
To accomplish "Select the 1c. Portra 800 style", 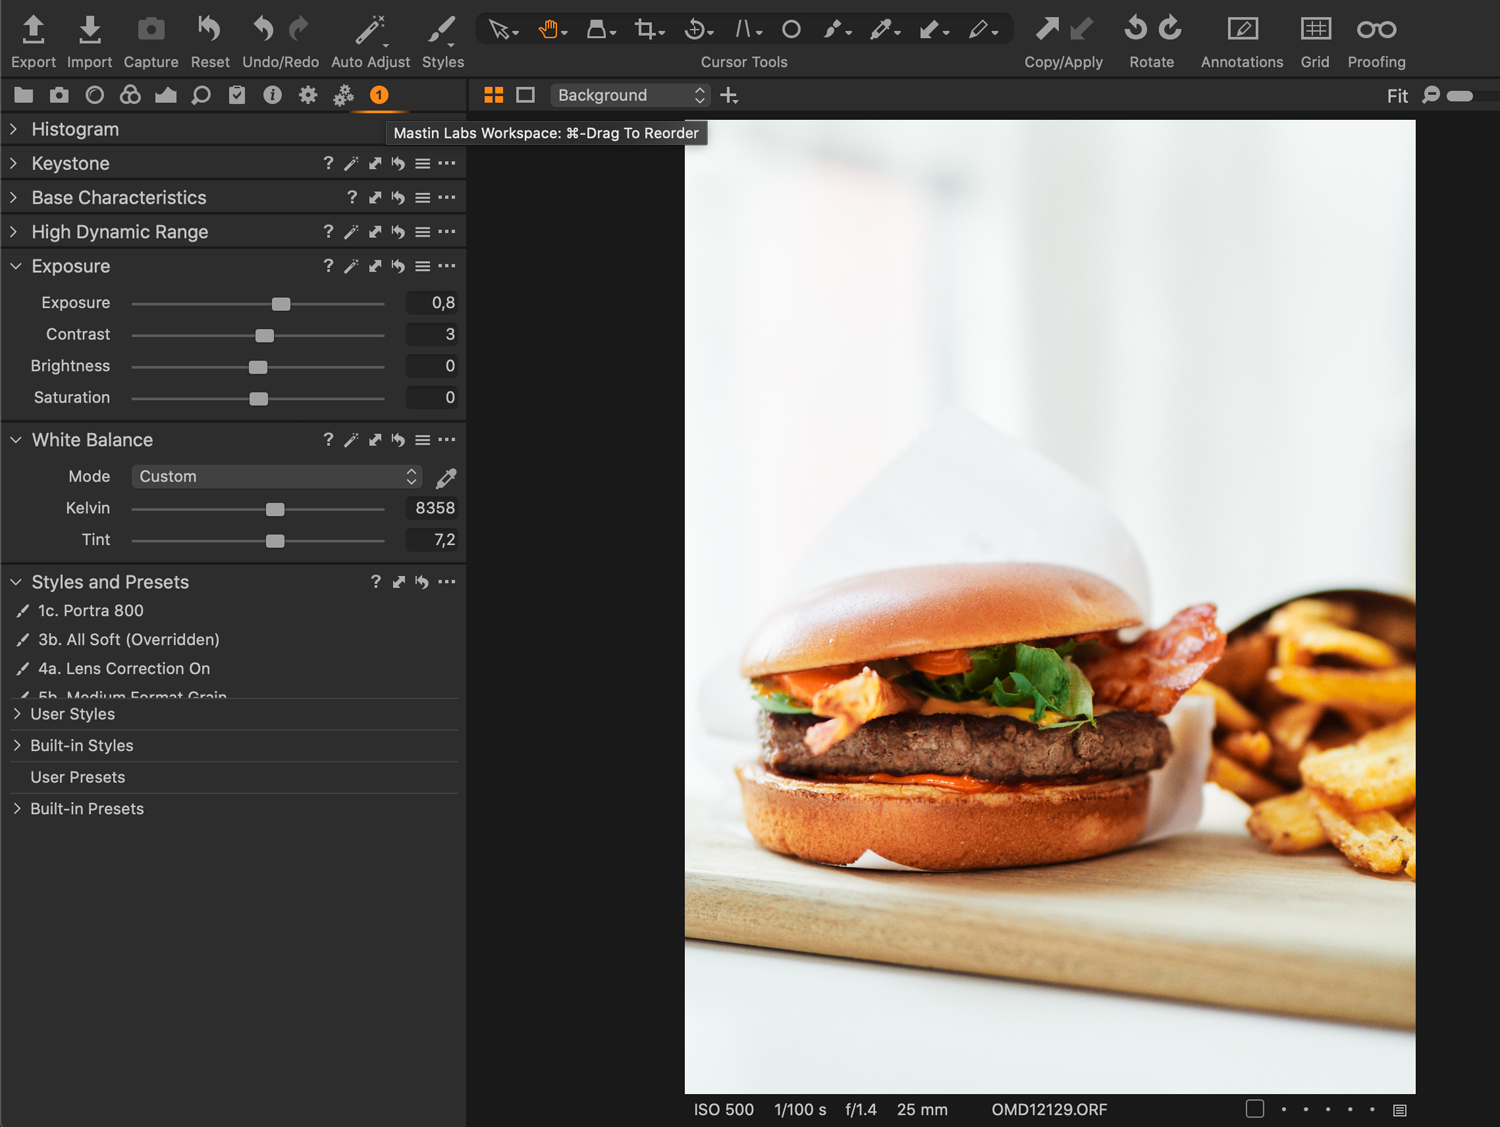I will pos(91,611).
